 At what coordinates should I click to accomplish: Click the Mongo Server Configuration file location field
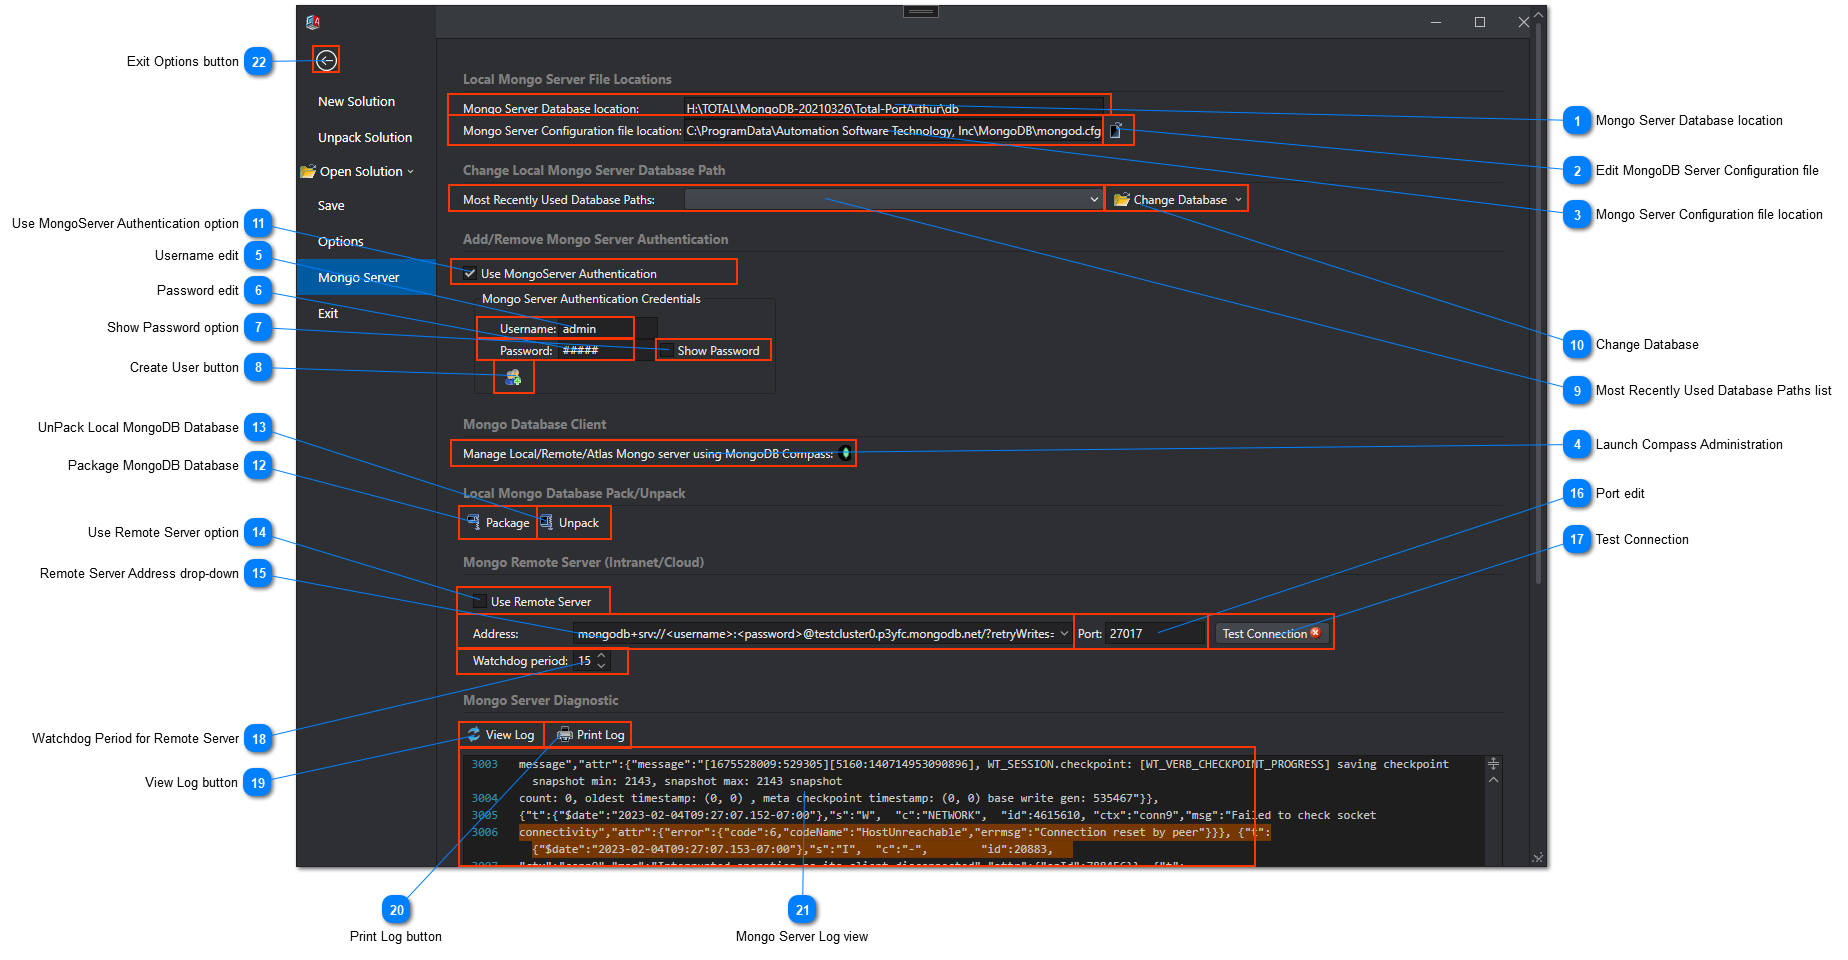(x=894, y=130)
